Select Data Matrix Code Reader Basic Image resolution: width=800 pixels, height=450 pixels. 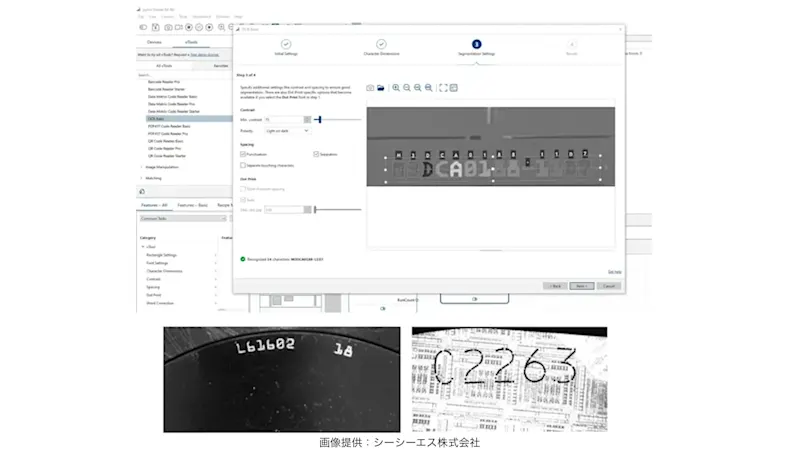pos(172,96)
